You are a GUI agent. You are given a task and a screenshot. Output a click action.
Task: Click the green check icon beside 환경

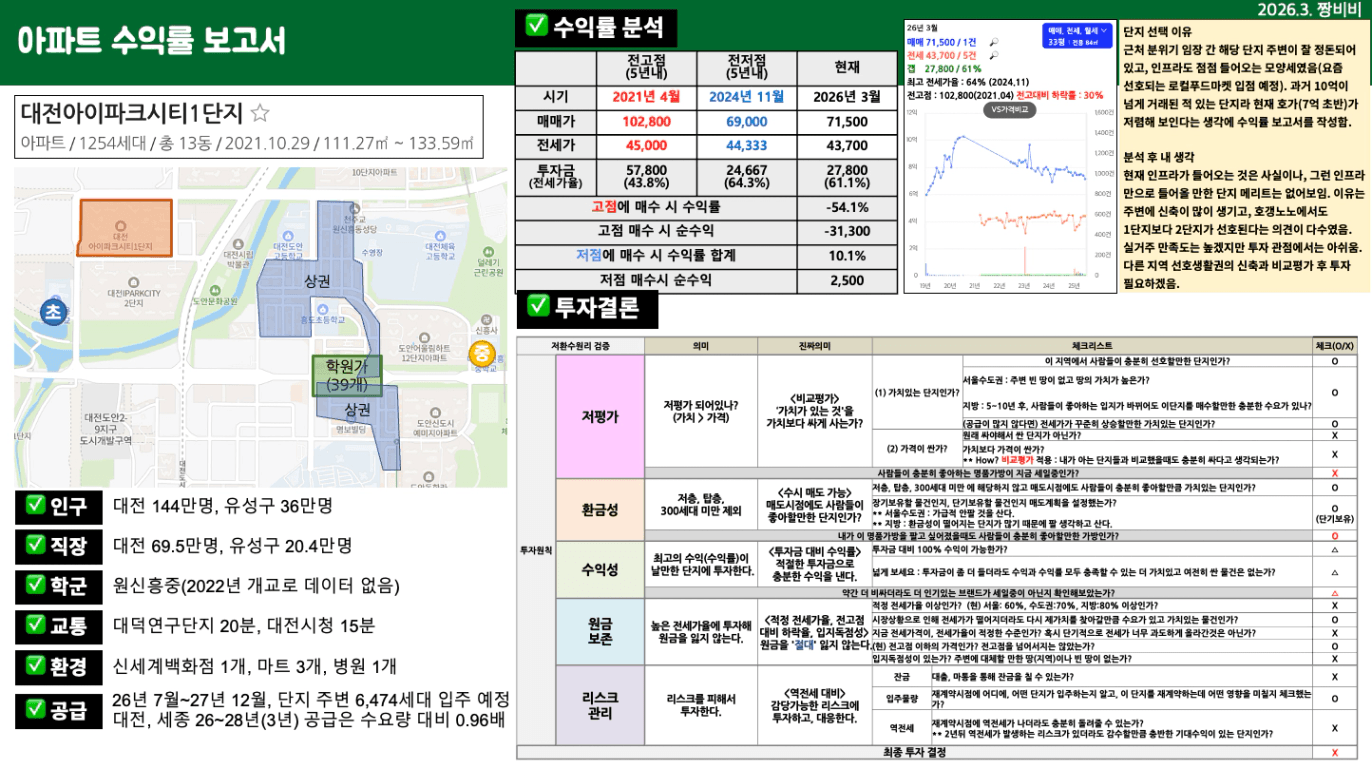tap(35, 667)
